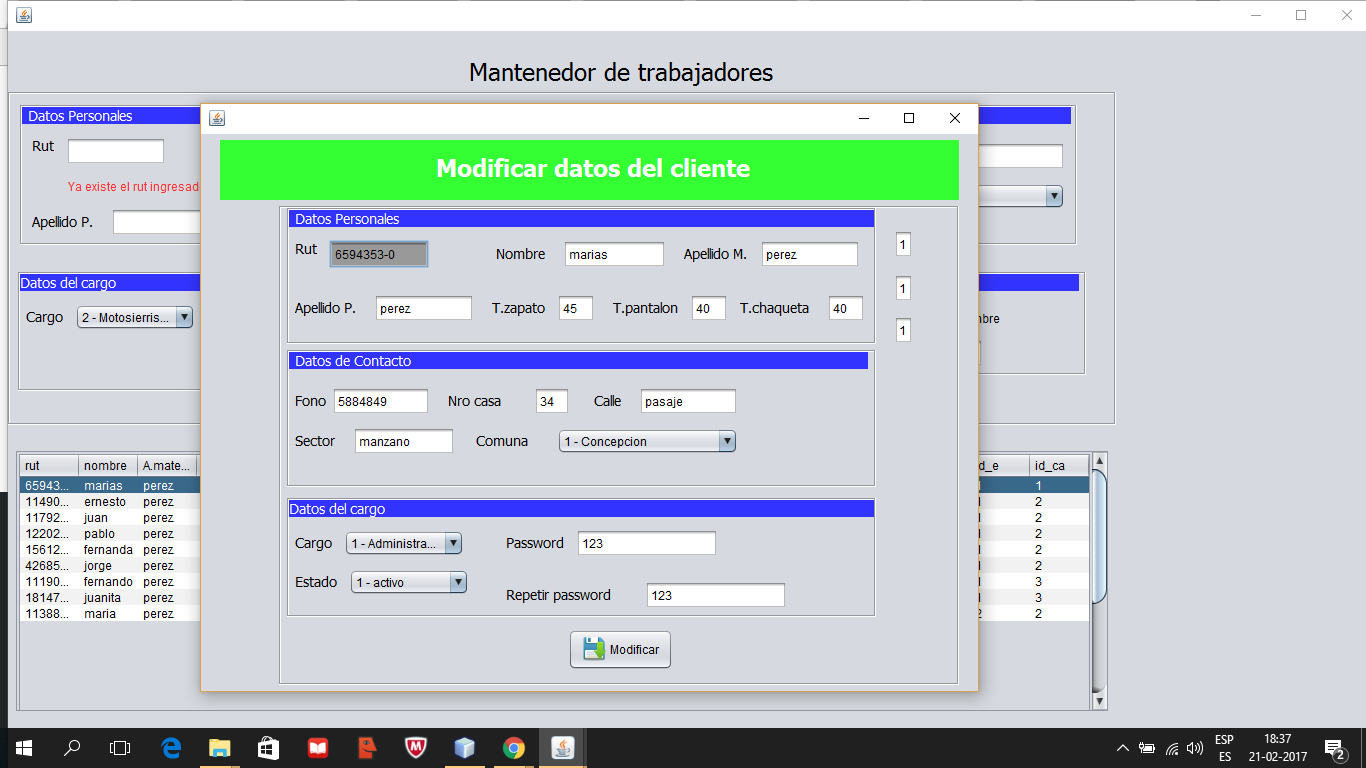Click the Java icon in main window title bar
1366x768 pixels.
[24, 15]
